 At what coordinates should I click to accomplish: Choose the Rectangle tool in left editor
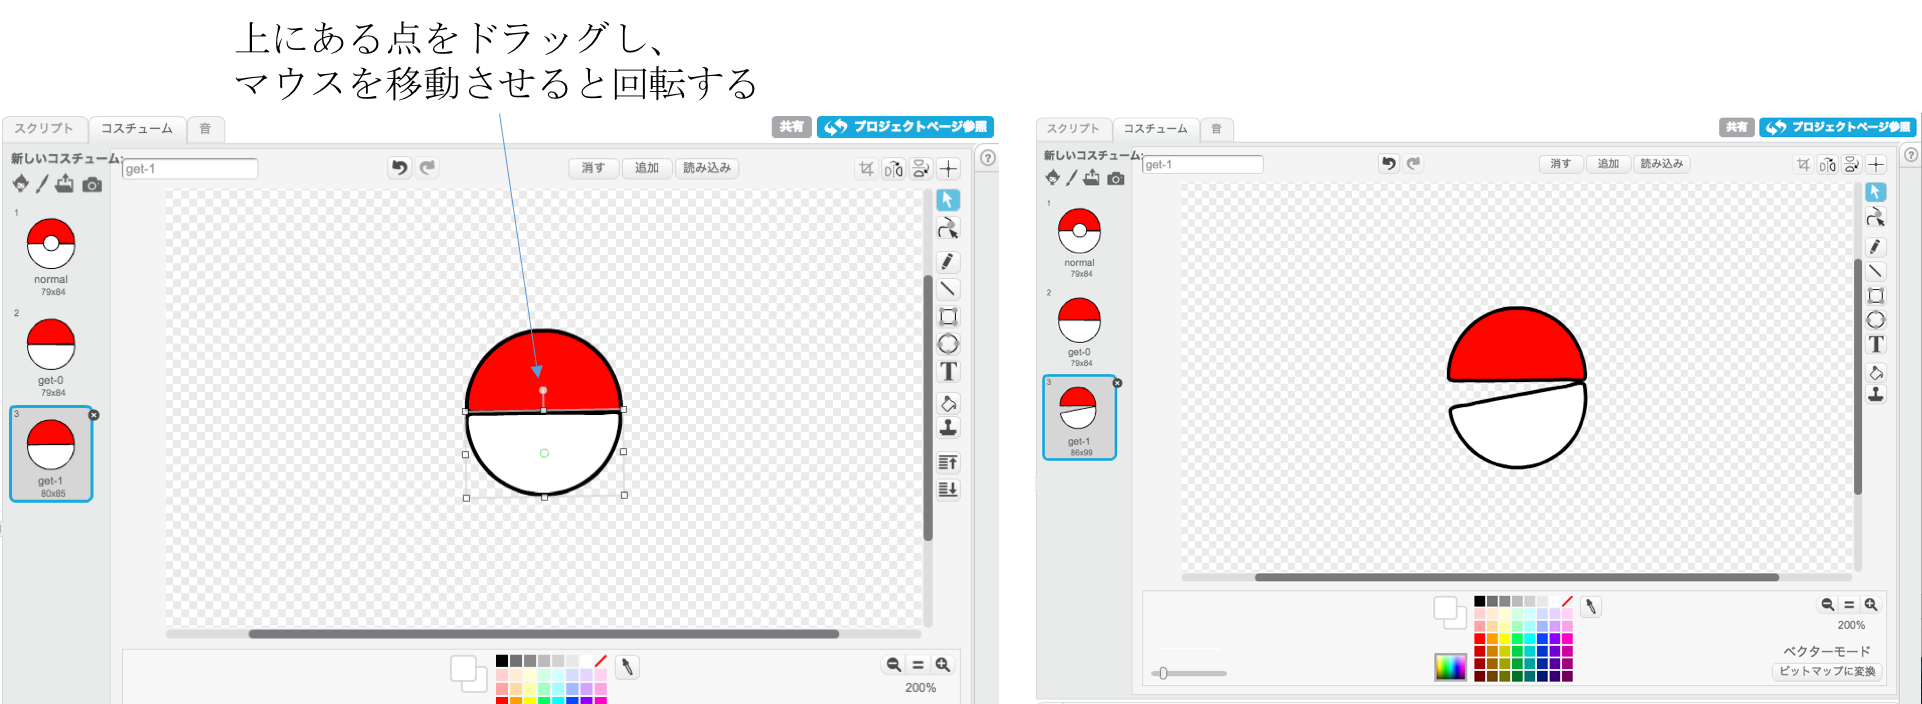(948, 317)
